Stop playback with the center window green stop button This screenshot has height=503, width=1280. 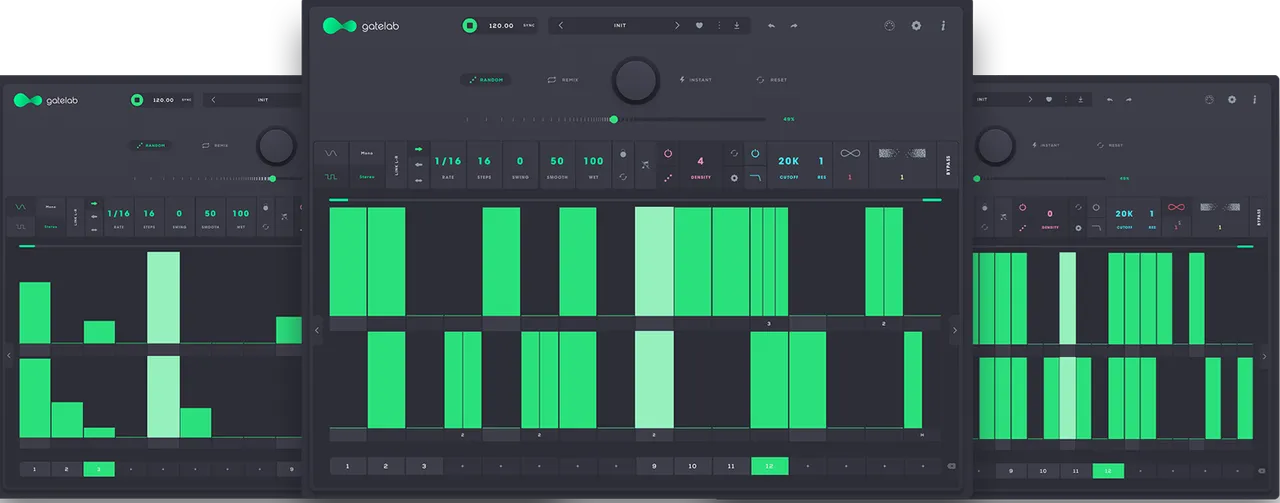(469, 26)
